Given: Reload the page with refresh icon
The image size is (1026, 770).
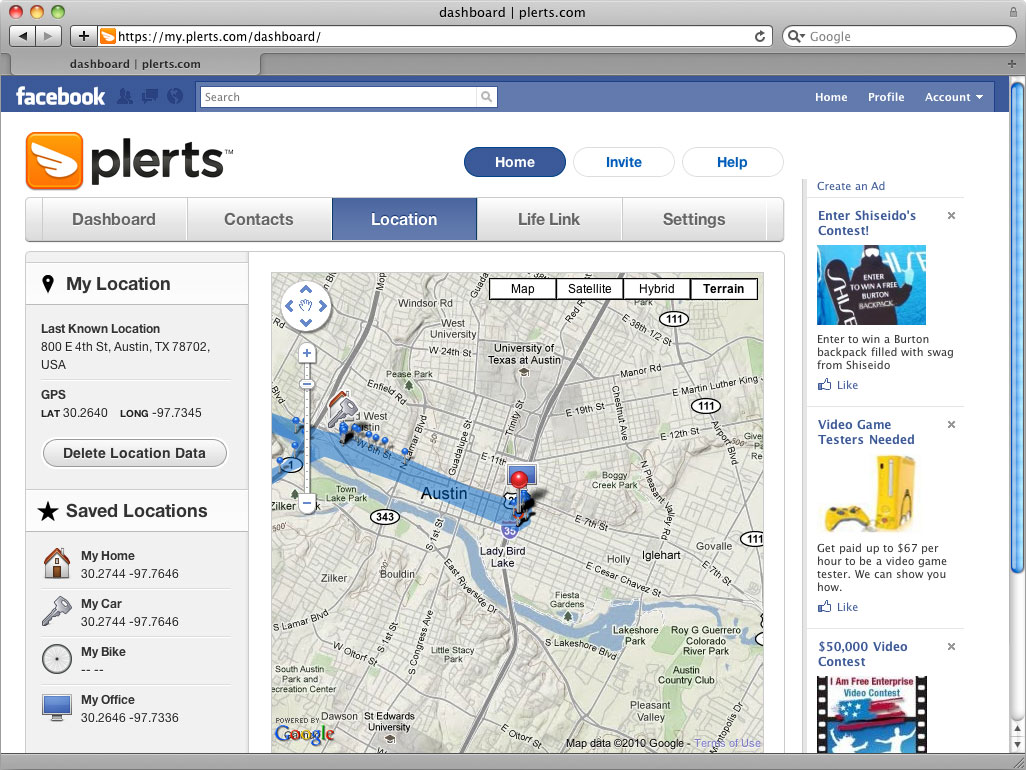Looking at the screenshot, I should [760, 36].
